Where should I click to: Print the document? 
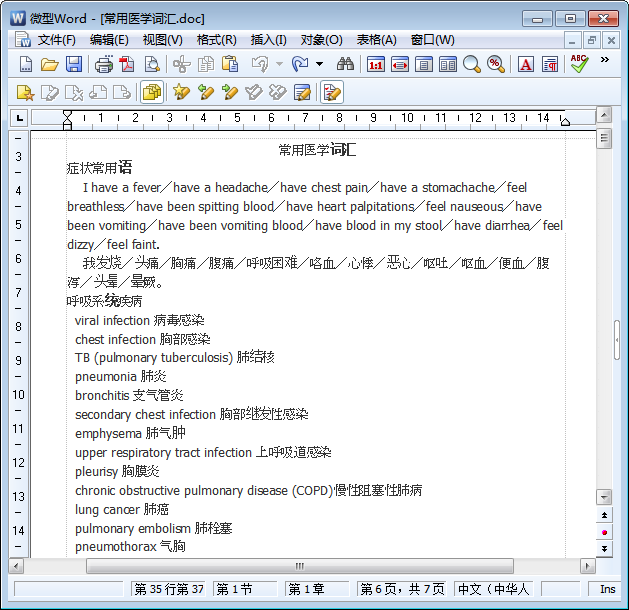point(103,64)
